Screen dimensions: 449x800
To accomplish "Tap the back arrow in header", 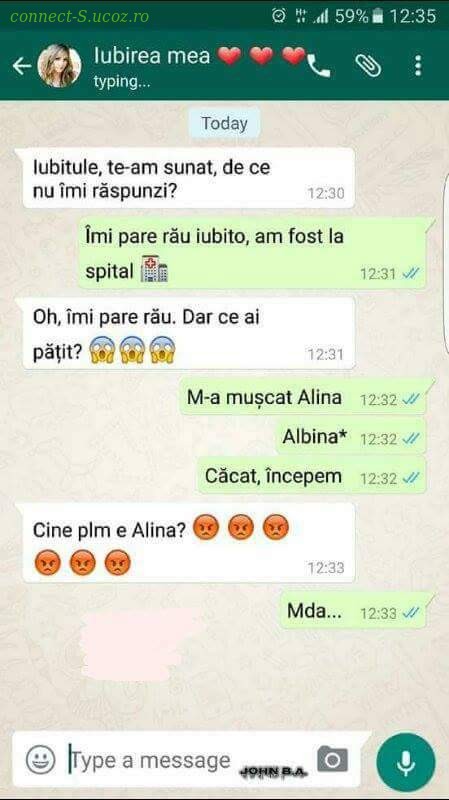I will click(21, 66).
